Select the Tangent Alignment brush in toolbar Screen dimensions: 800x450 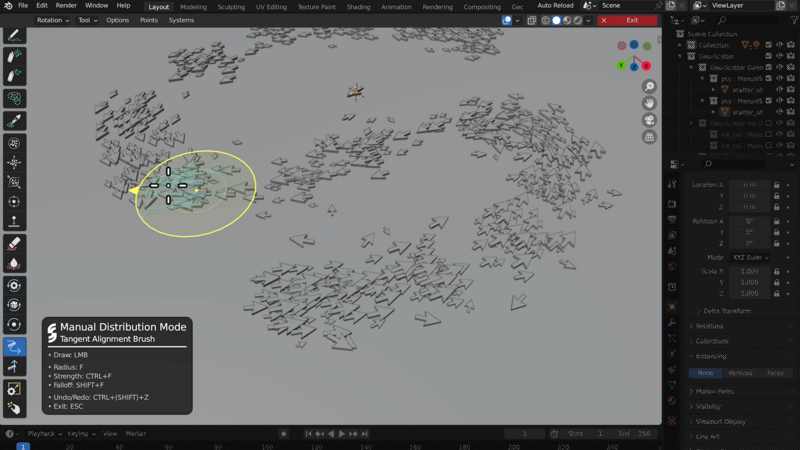[14, 347]
